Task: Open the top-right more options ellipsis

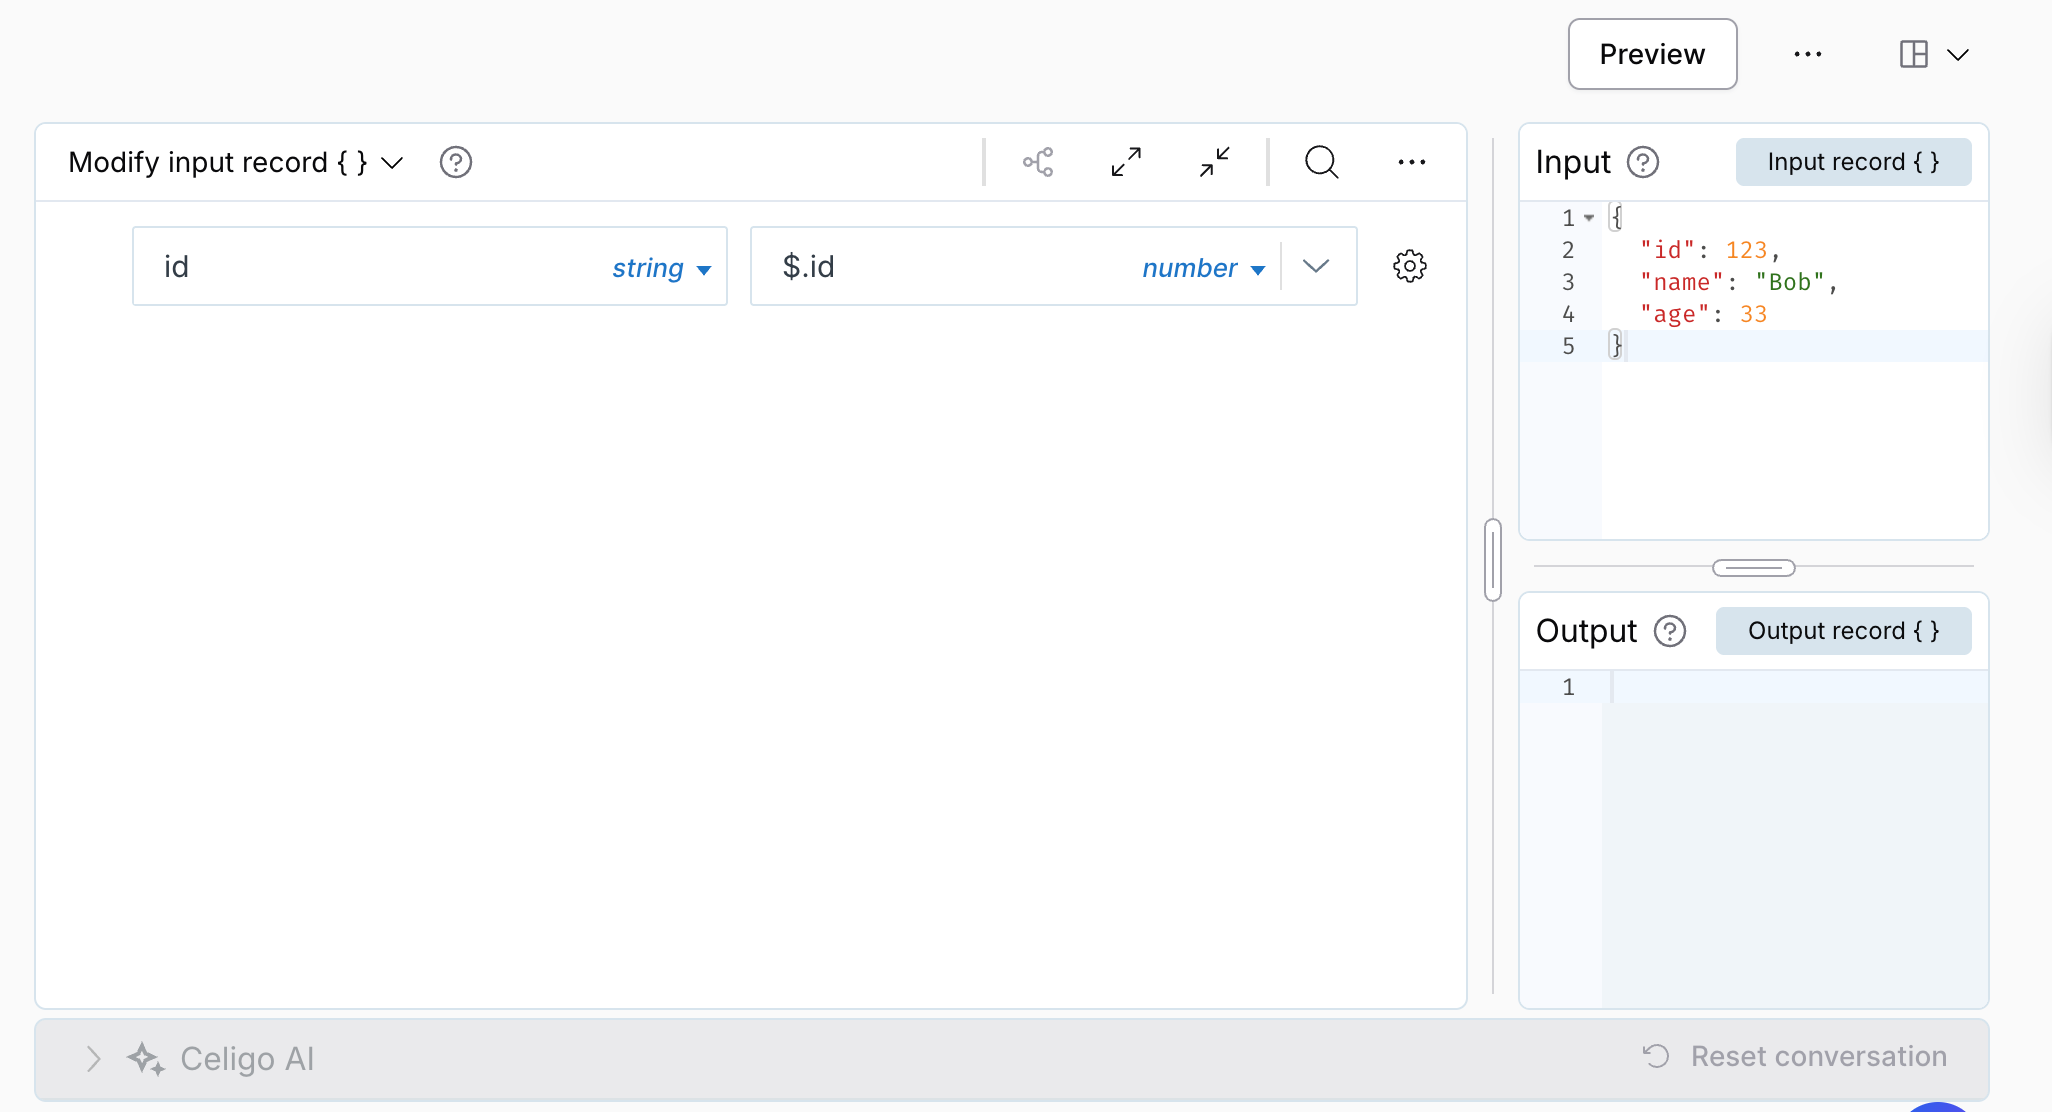Action: coord(1807,54)
